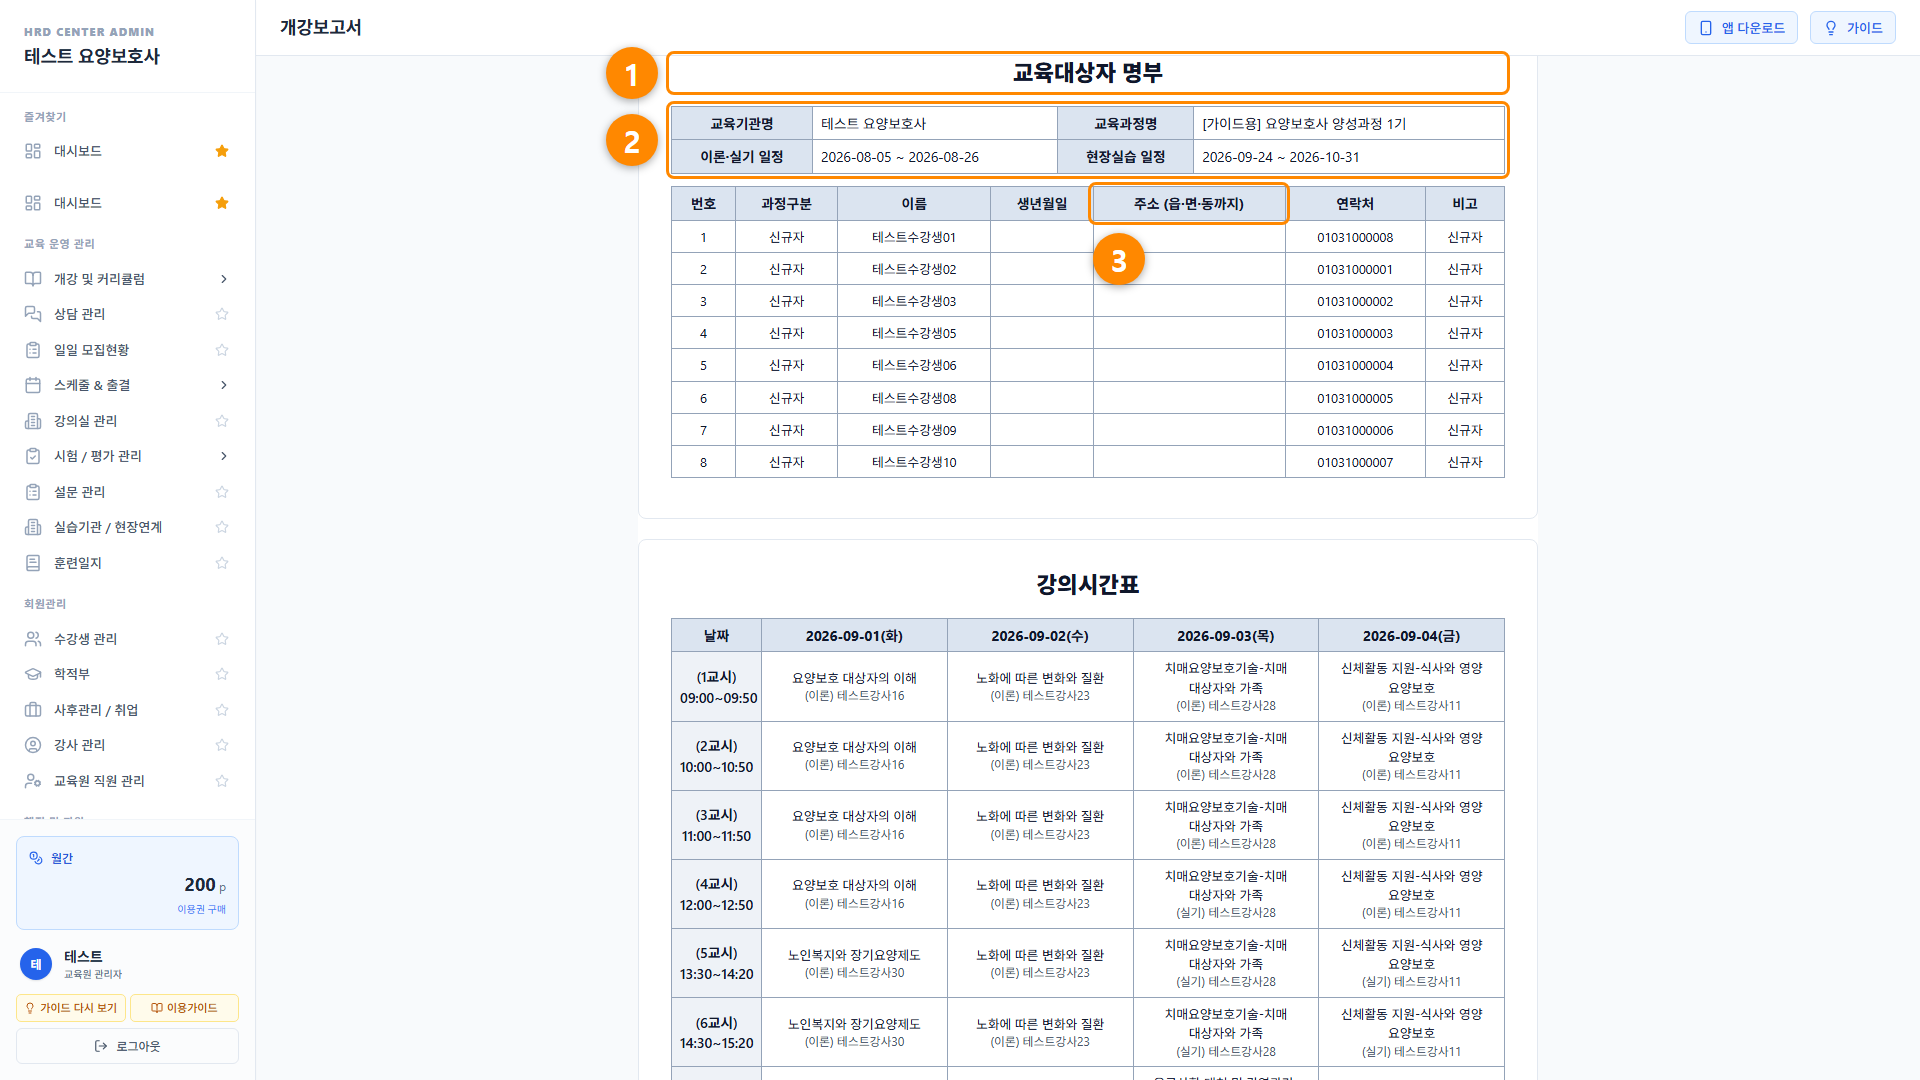This screenshot has height=1080, width=1920.
Task: Toggle the favorite star for 수강생 관리
Action: [x=222, y=639]
